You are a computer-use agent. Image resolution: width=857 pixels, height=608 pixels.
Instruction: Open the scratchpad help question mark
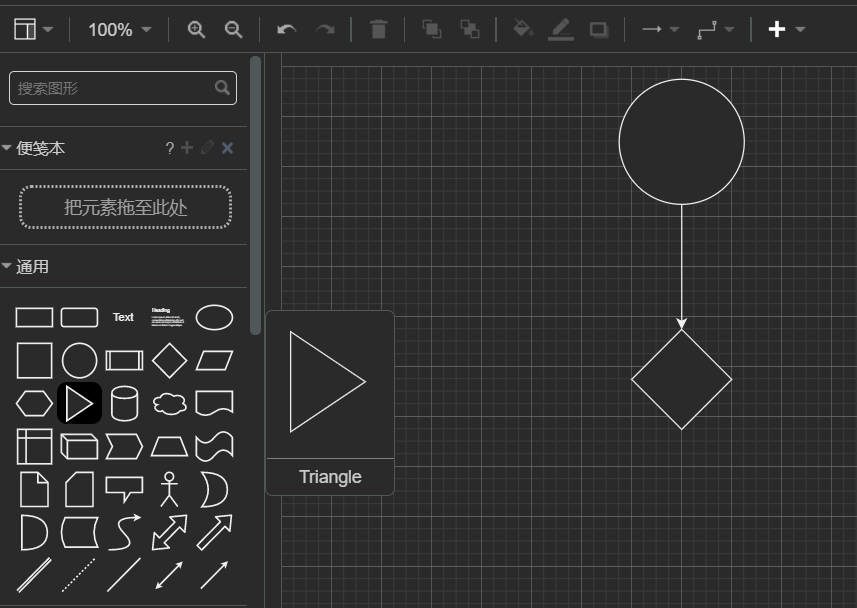point(169,148)
